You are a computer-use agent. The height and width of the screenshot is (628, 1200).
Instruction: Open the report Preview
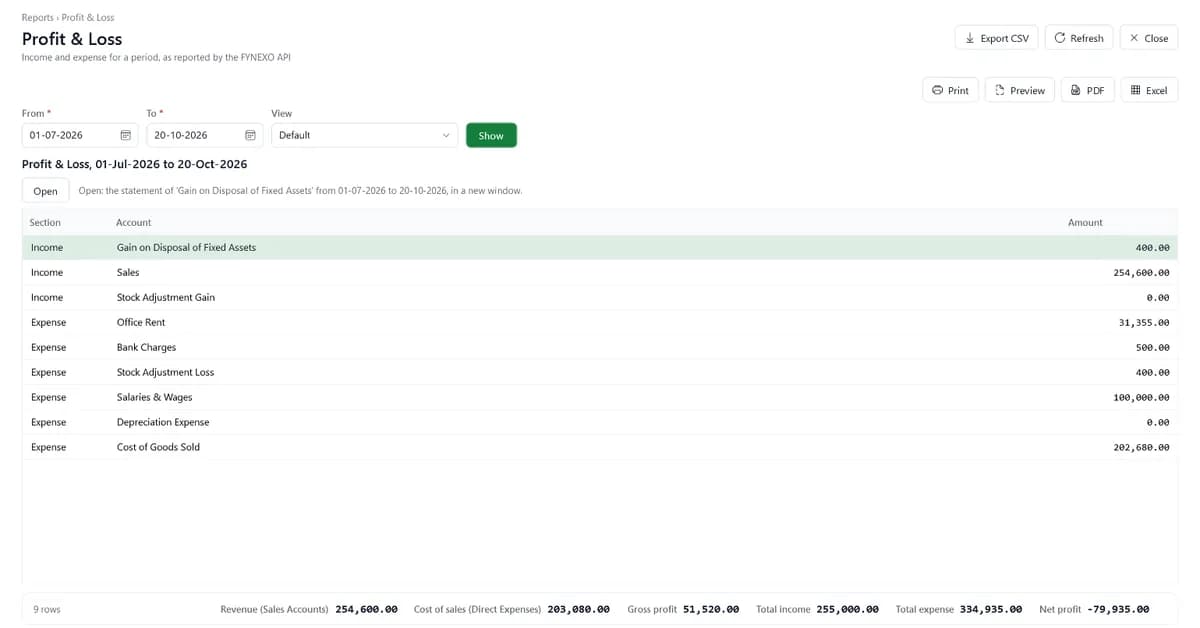[1019, 90]
